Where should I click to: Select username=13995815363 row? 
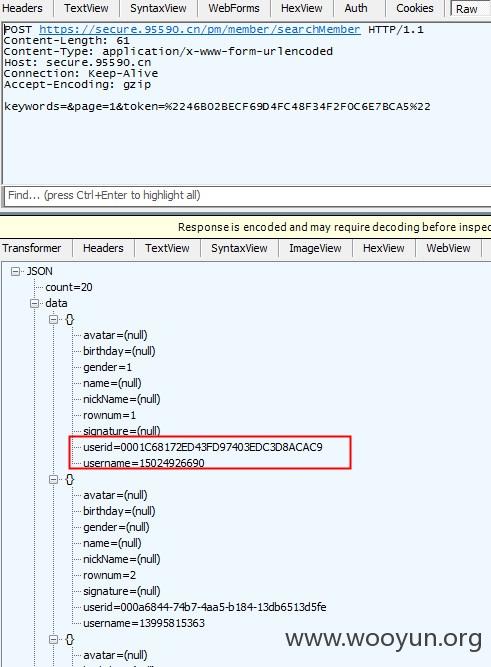pos(144,623)
